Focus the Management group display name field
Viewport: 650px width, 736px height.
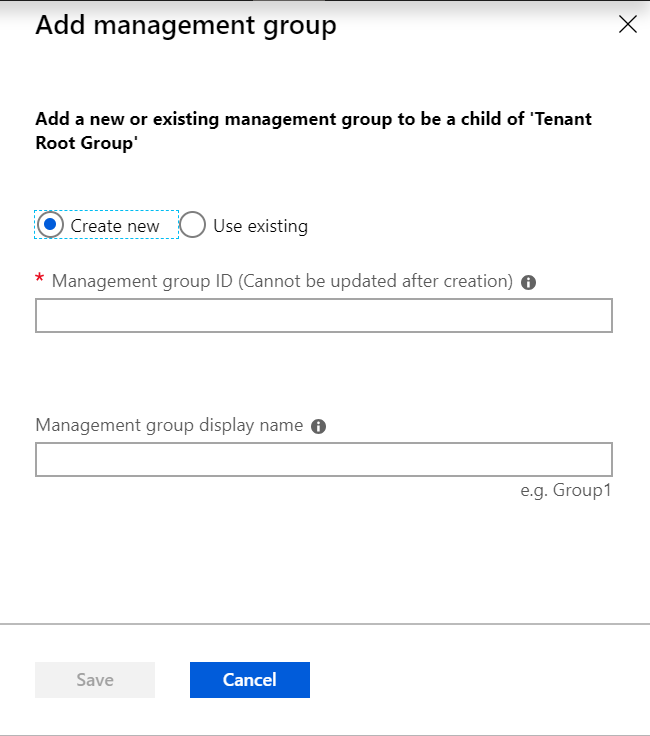tap(323, 460)
